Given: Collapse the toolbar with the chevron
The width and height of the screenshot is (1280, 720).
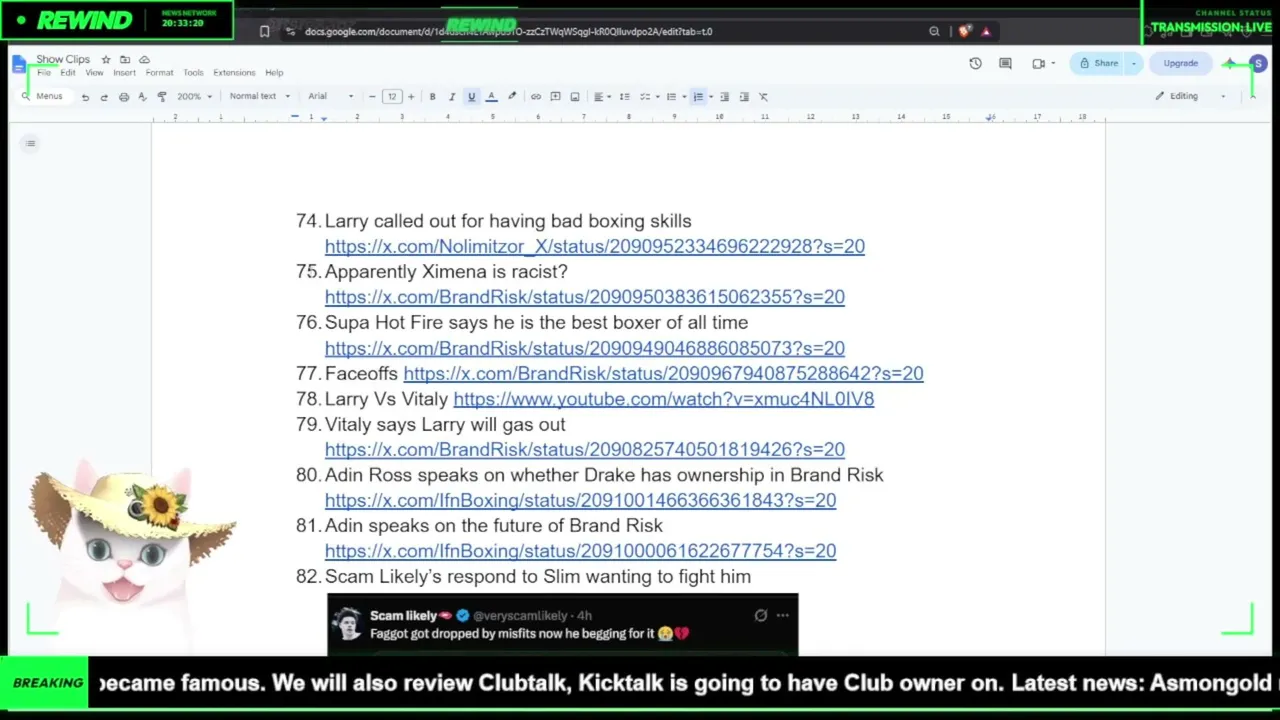Looking at the screenshot, I should [x=1252, y=96].
